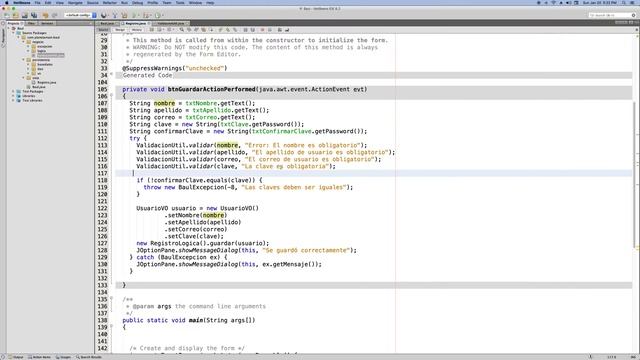Click the Build Project hammer icon

click(x=115, y=15)
